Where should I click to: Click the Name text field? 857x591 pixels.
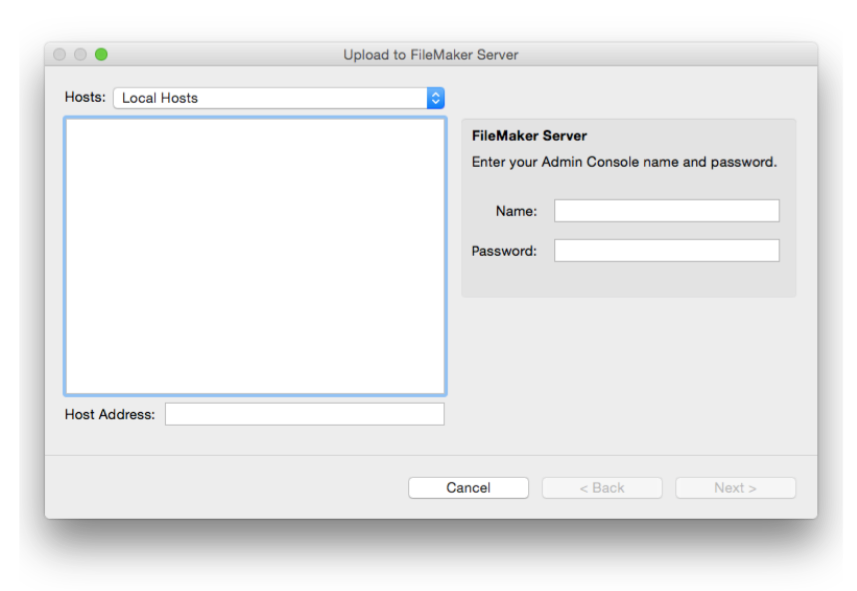point(666,211)
